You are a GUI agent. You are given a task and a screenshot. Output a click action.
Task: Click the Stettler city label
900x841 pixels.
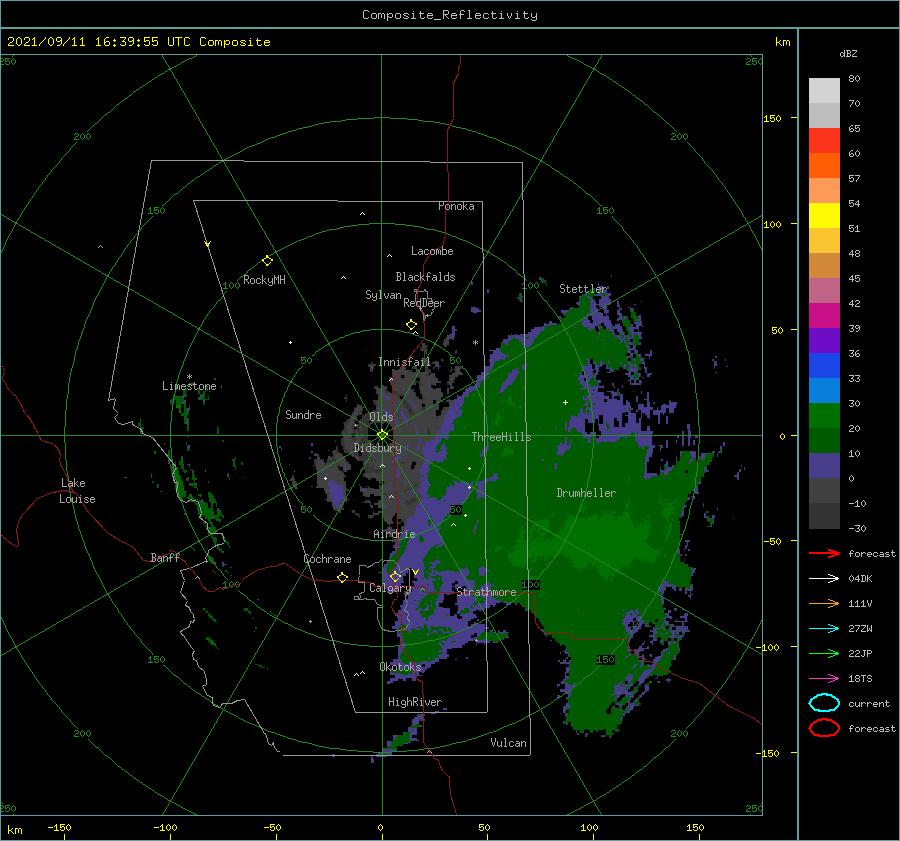[x=583, y=289]
